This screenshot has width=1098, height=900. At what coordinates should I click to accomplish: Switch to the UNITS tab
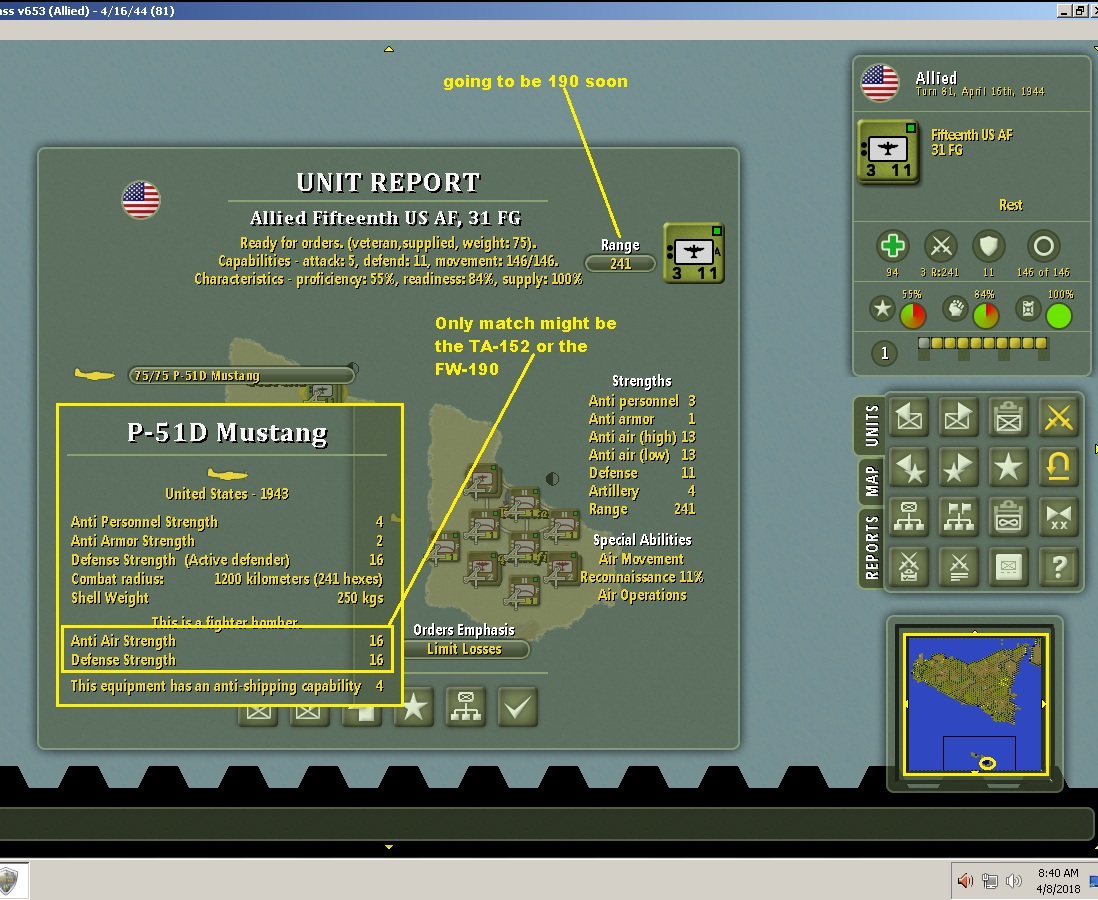pos(871,425)
